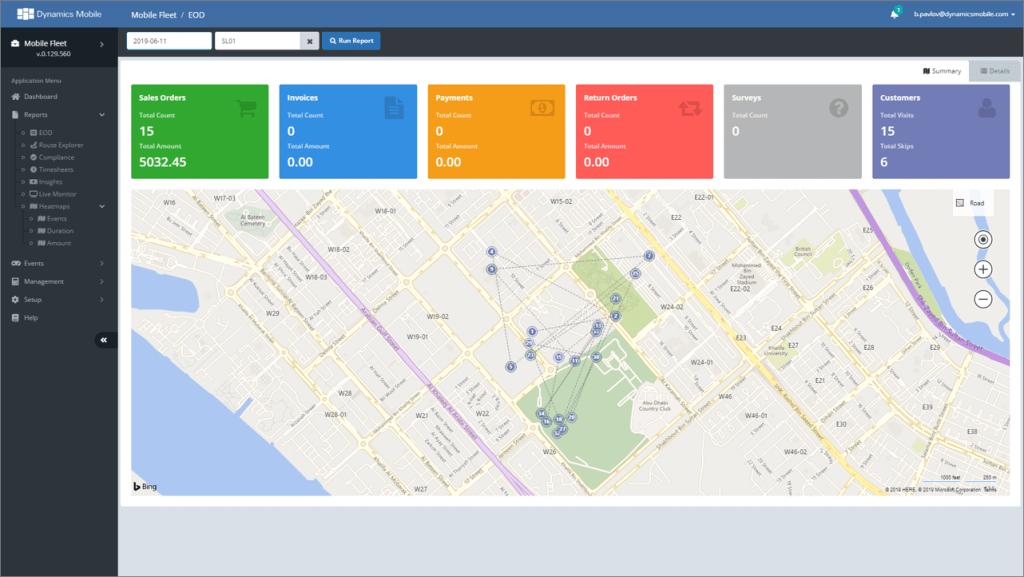Click the Mobile Fleet briefcase icon

pyautogui.click(x=15, y=43)
